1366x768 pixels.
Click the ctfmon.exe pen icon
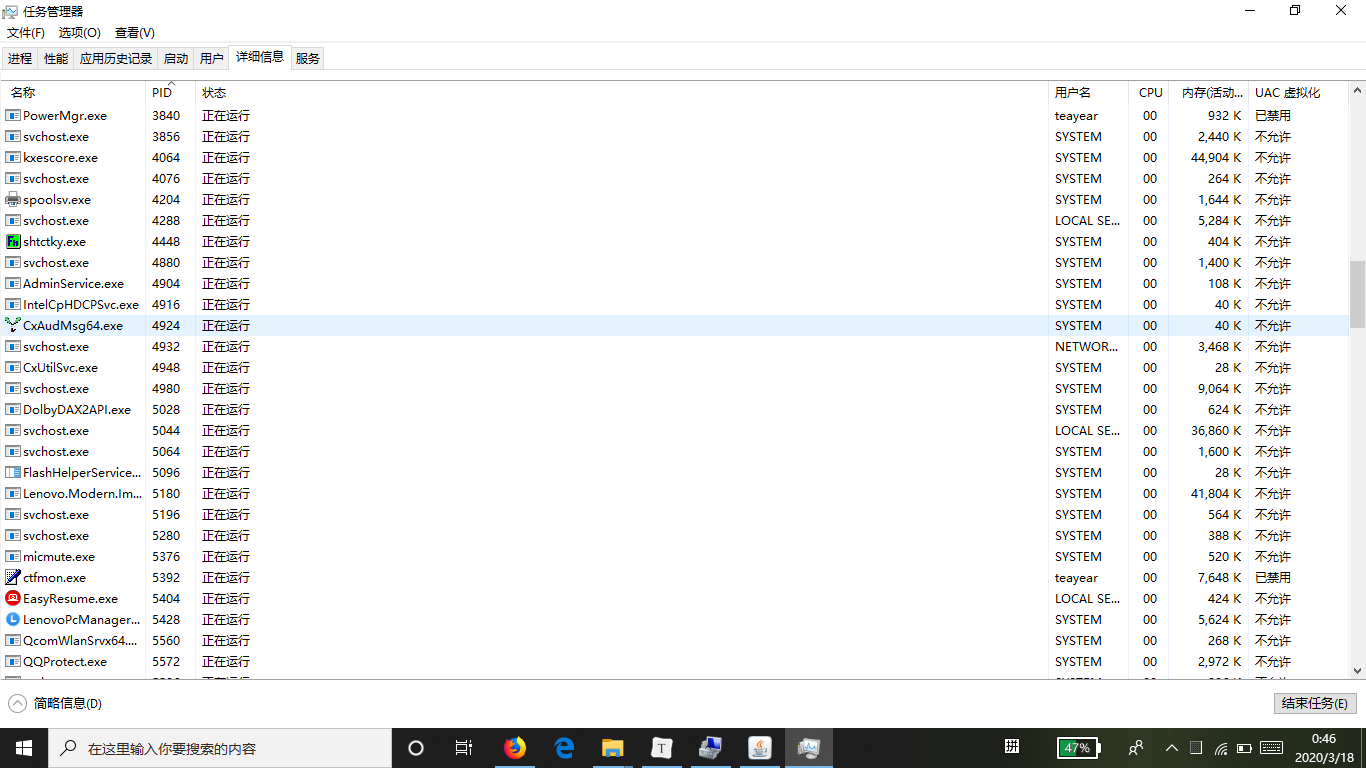pos(13,578)
